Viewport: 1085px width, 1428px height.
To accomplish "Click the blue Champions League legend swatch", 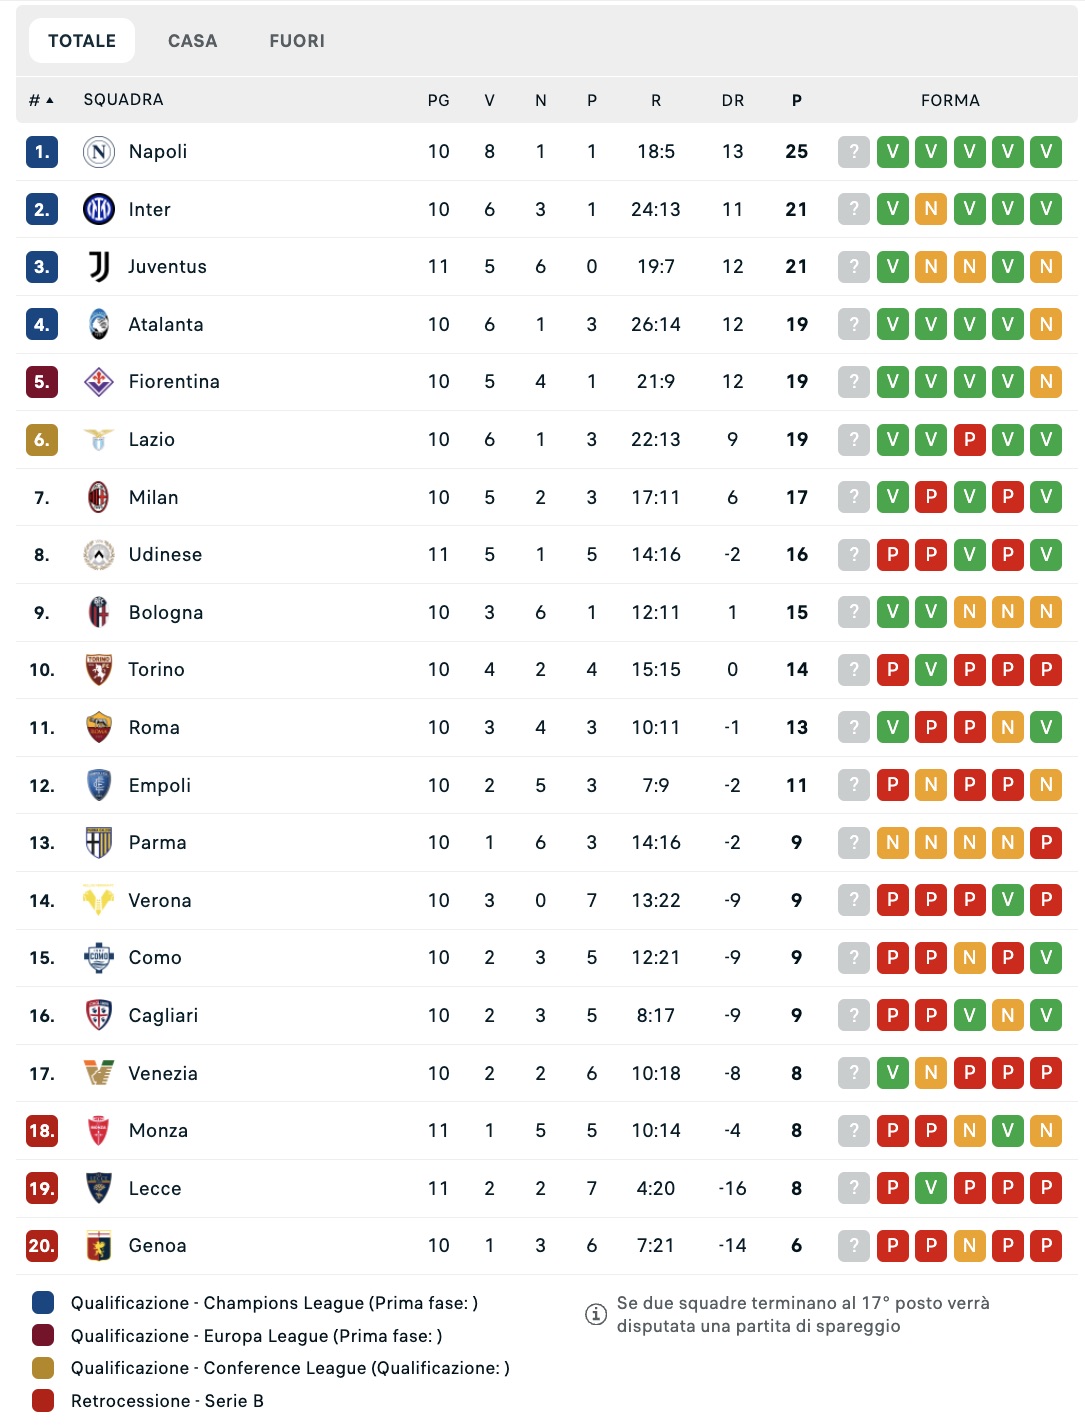I will point(43,1303).
